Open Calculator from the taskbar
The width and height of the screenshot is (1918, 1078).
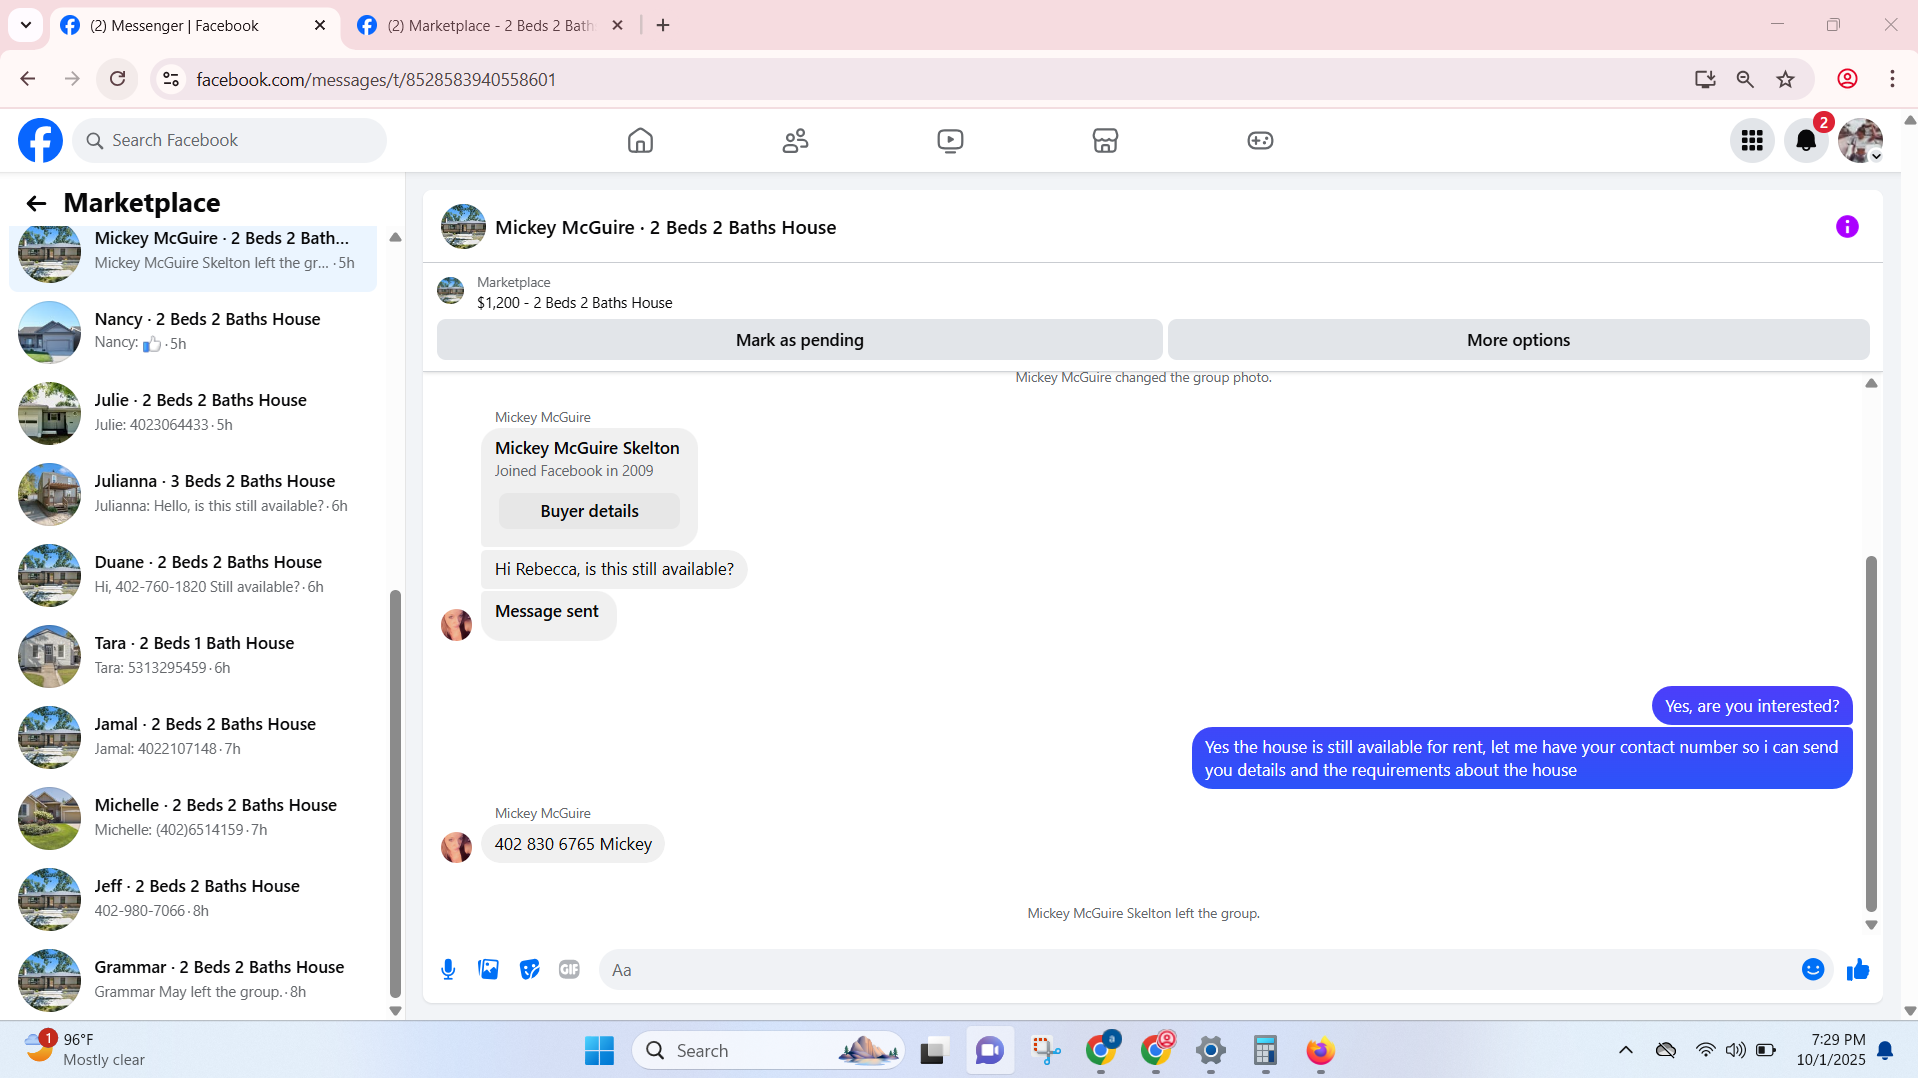click(x=1265, y=1051)
